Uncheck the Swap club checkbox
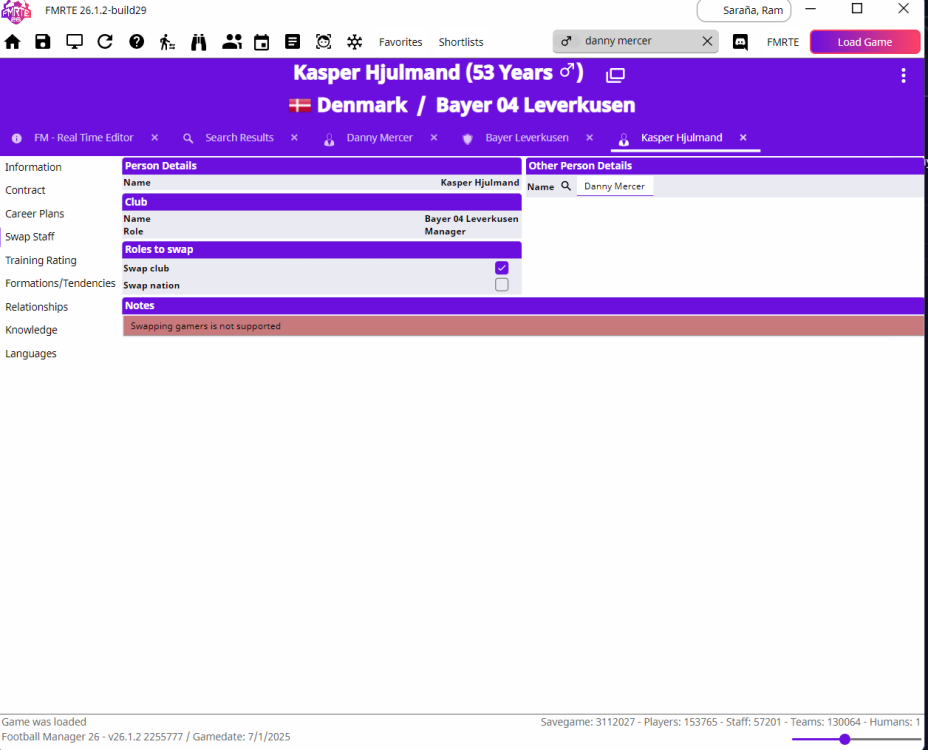The width and height of the screenshot is (928, 750). pyautogui.click(x=502, y=268)
